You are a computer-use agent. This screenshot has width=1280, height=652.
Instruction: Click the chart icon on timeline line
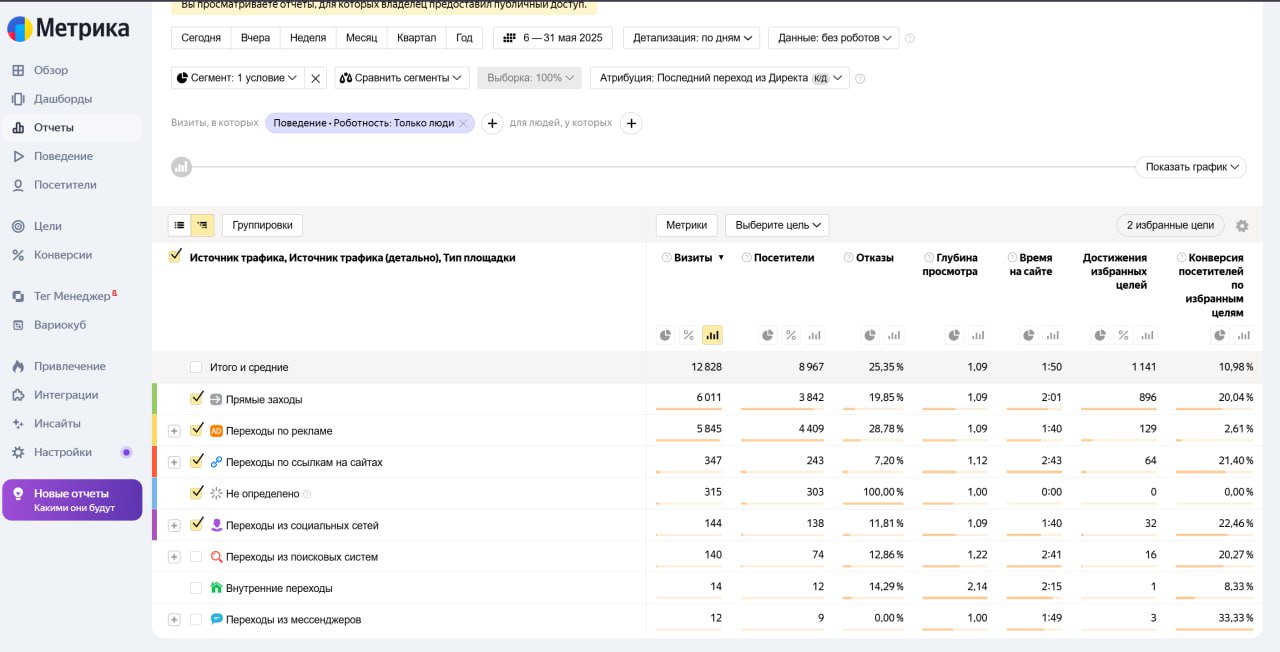pyautogui.click(x=181, y=167)
